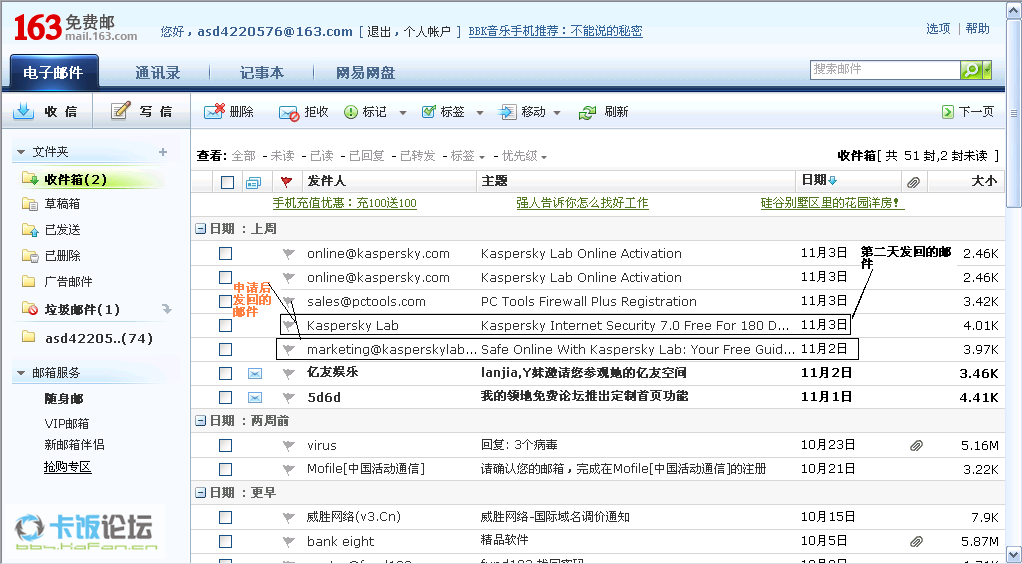This screenshot has height=564, width=1022.
Task: Click the Label (标签) toolbar button
Action: tap(443, 112)
